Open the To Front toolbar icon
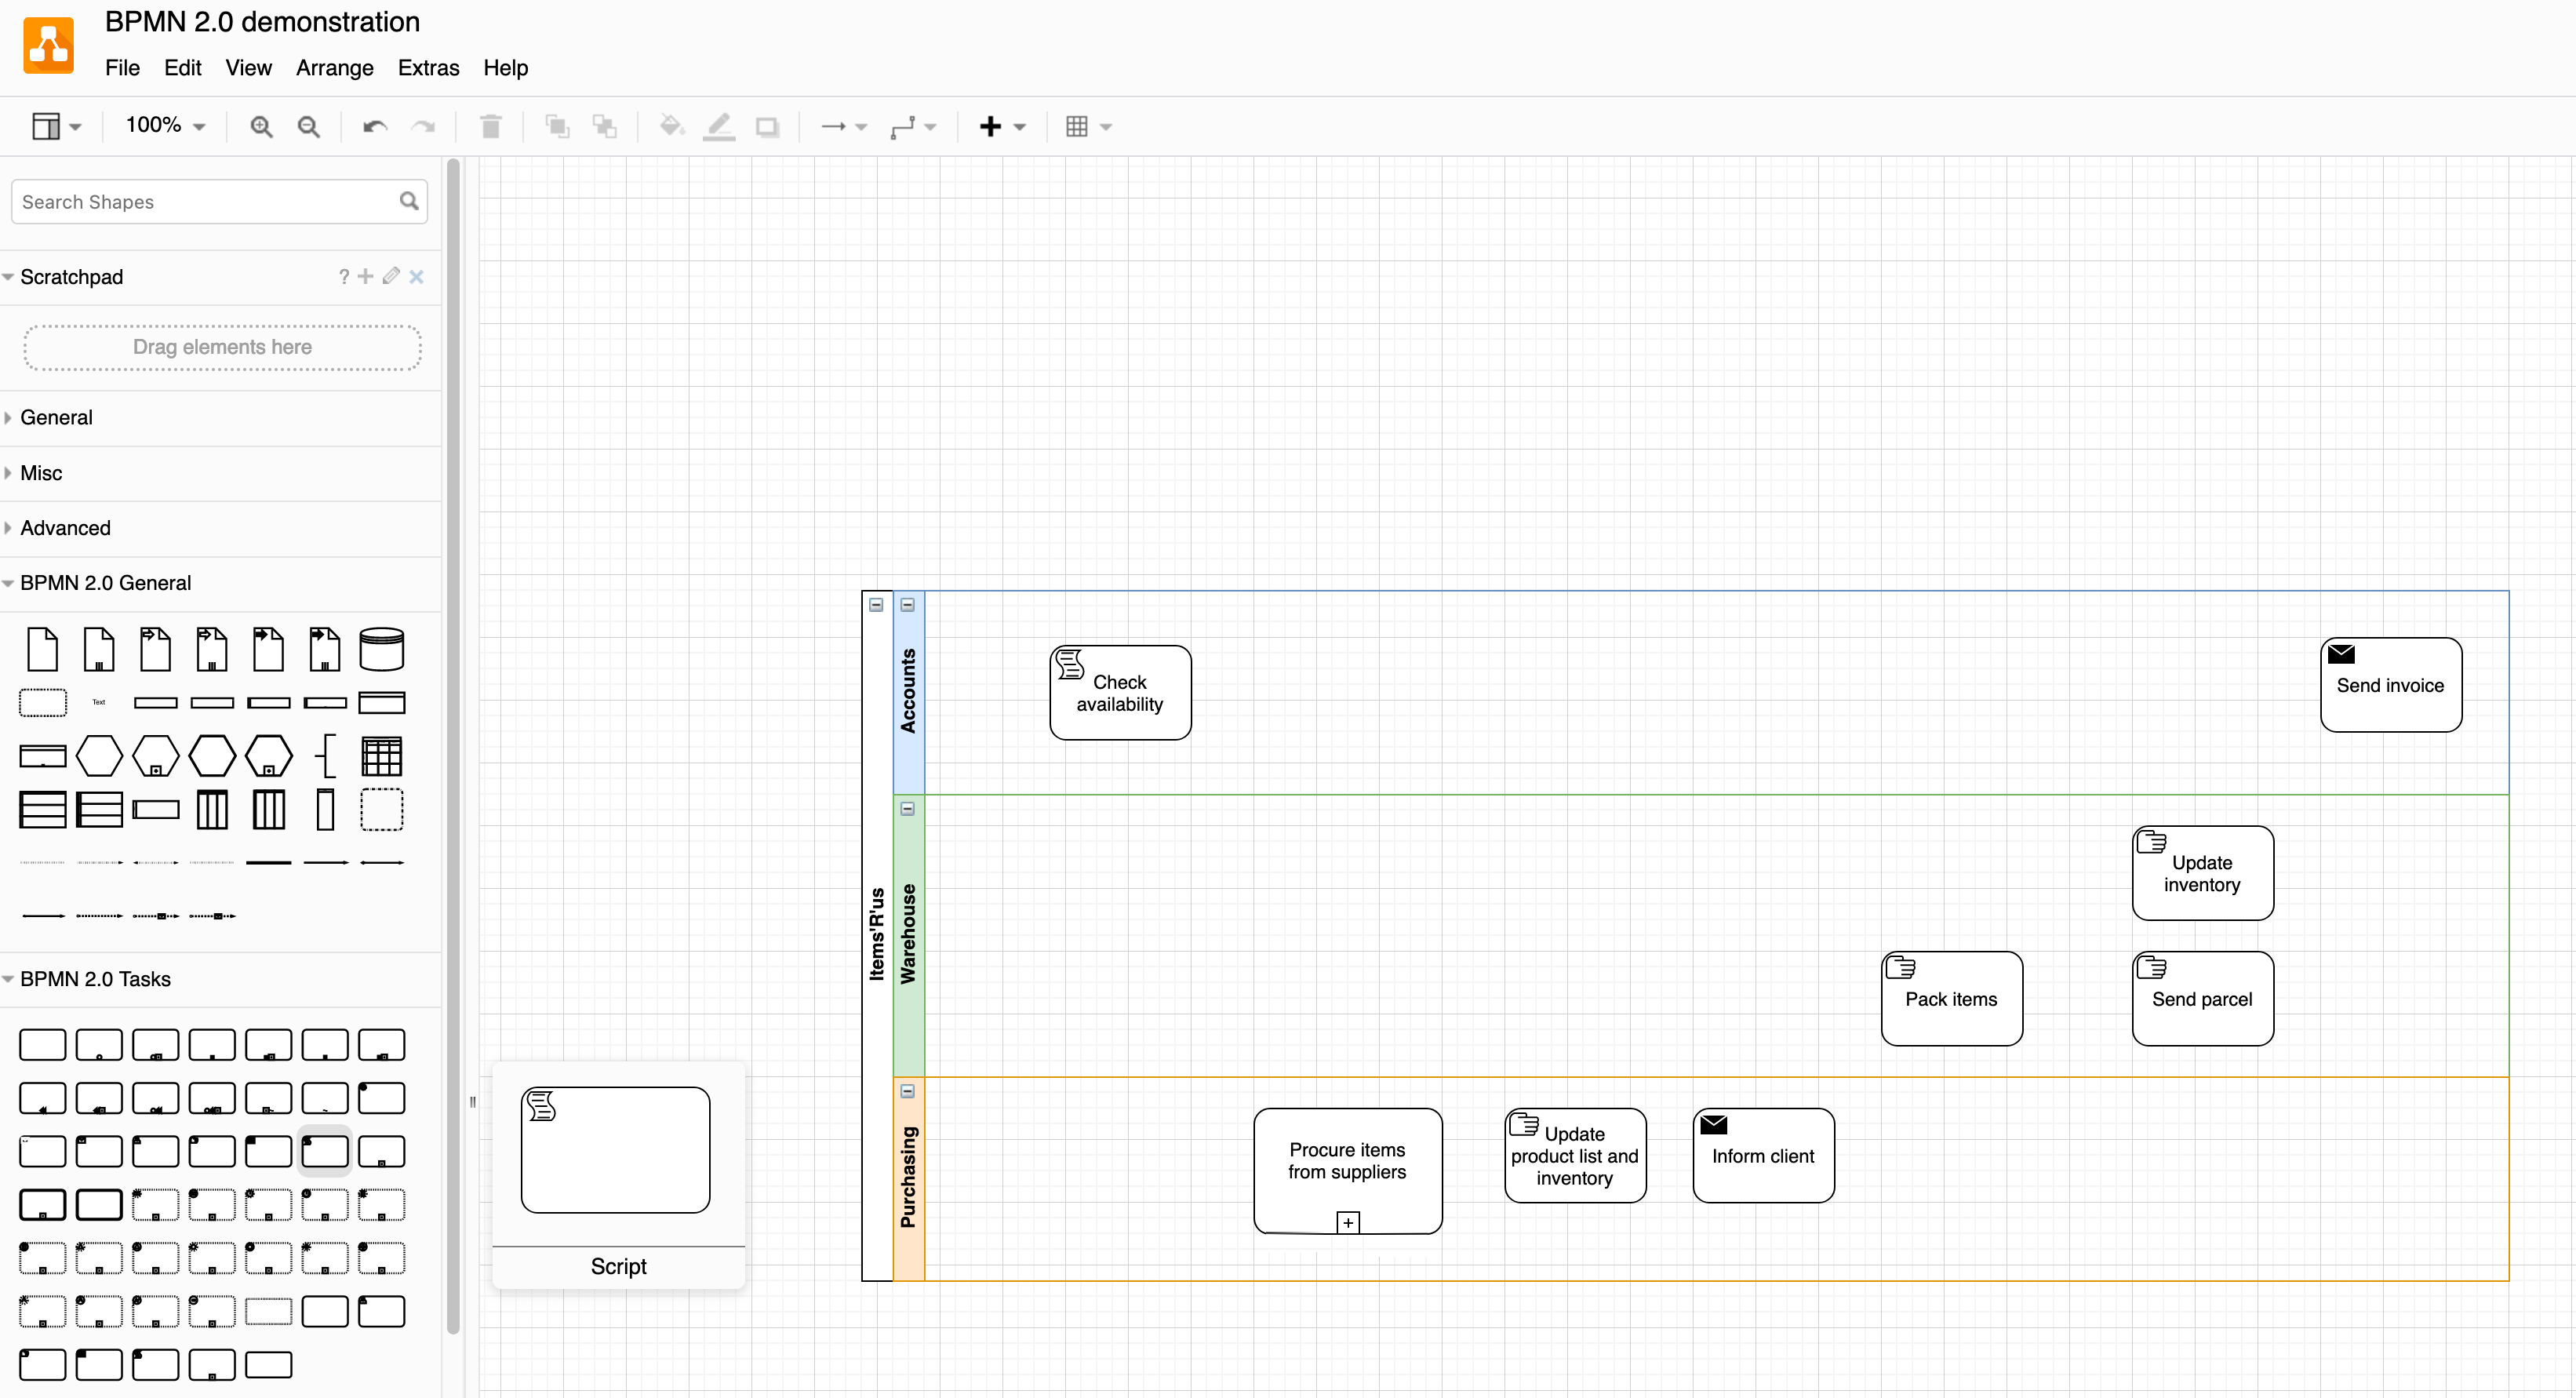This screenshot has height=1398, width=2576. click(556, 126)
